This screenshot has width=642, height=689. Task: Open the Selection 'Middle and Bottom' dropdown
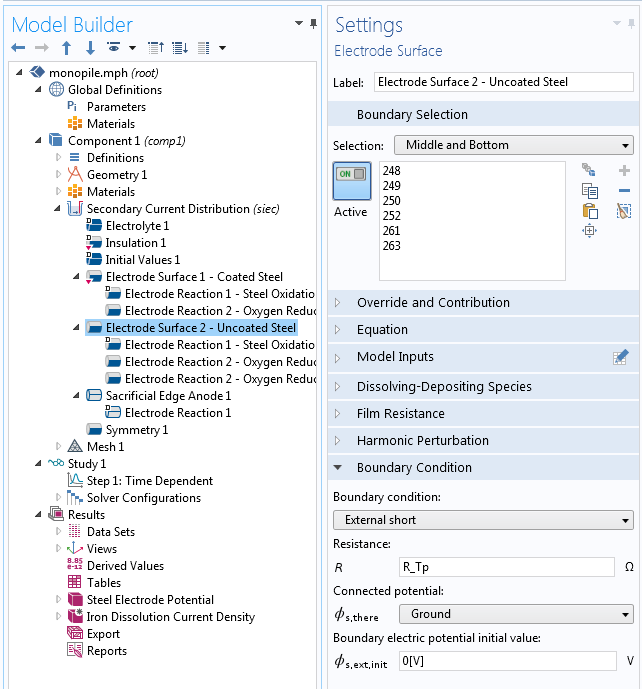(514, 145)
